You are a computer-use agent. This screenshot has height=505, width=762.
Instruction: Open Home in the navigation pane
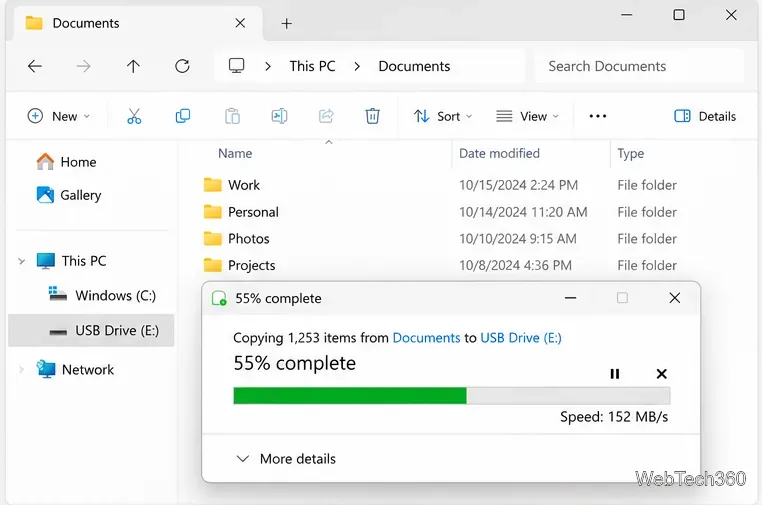(67, 162)
